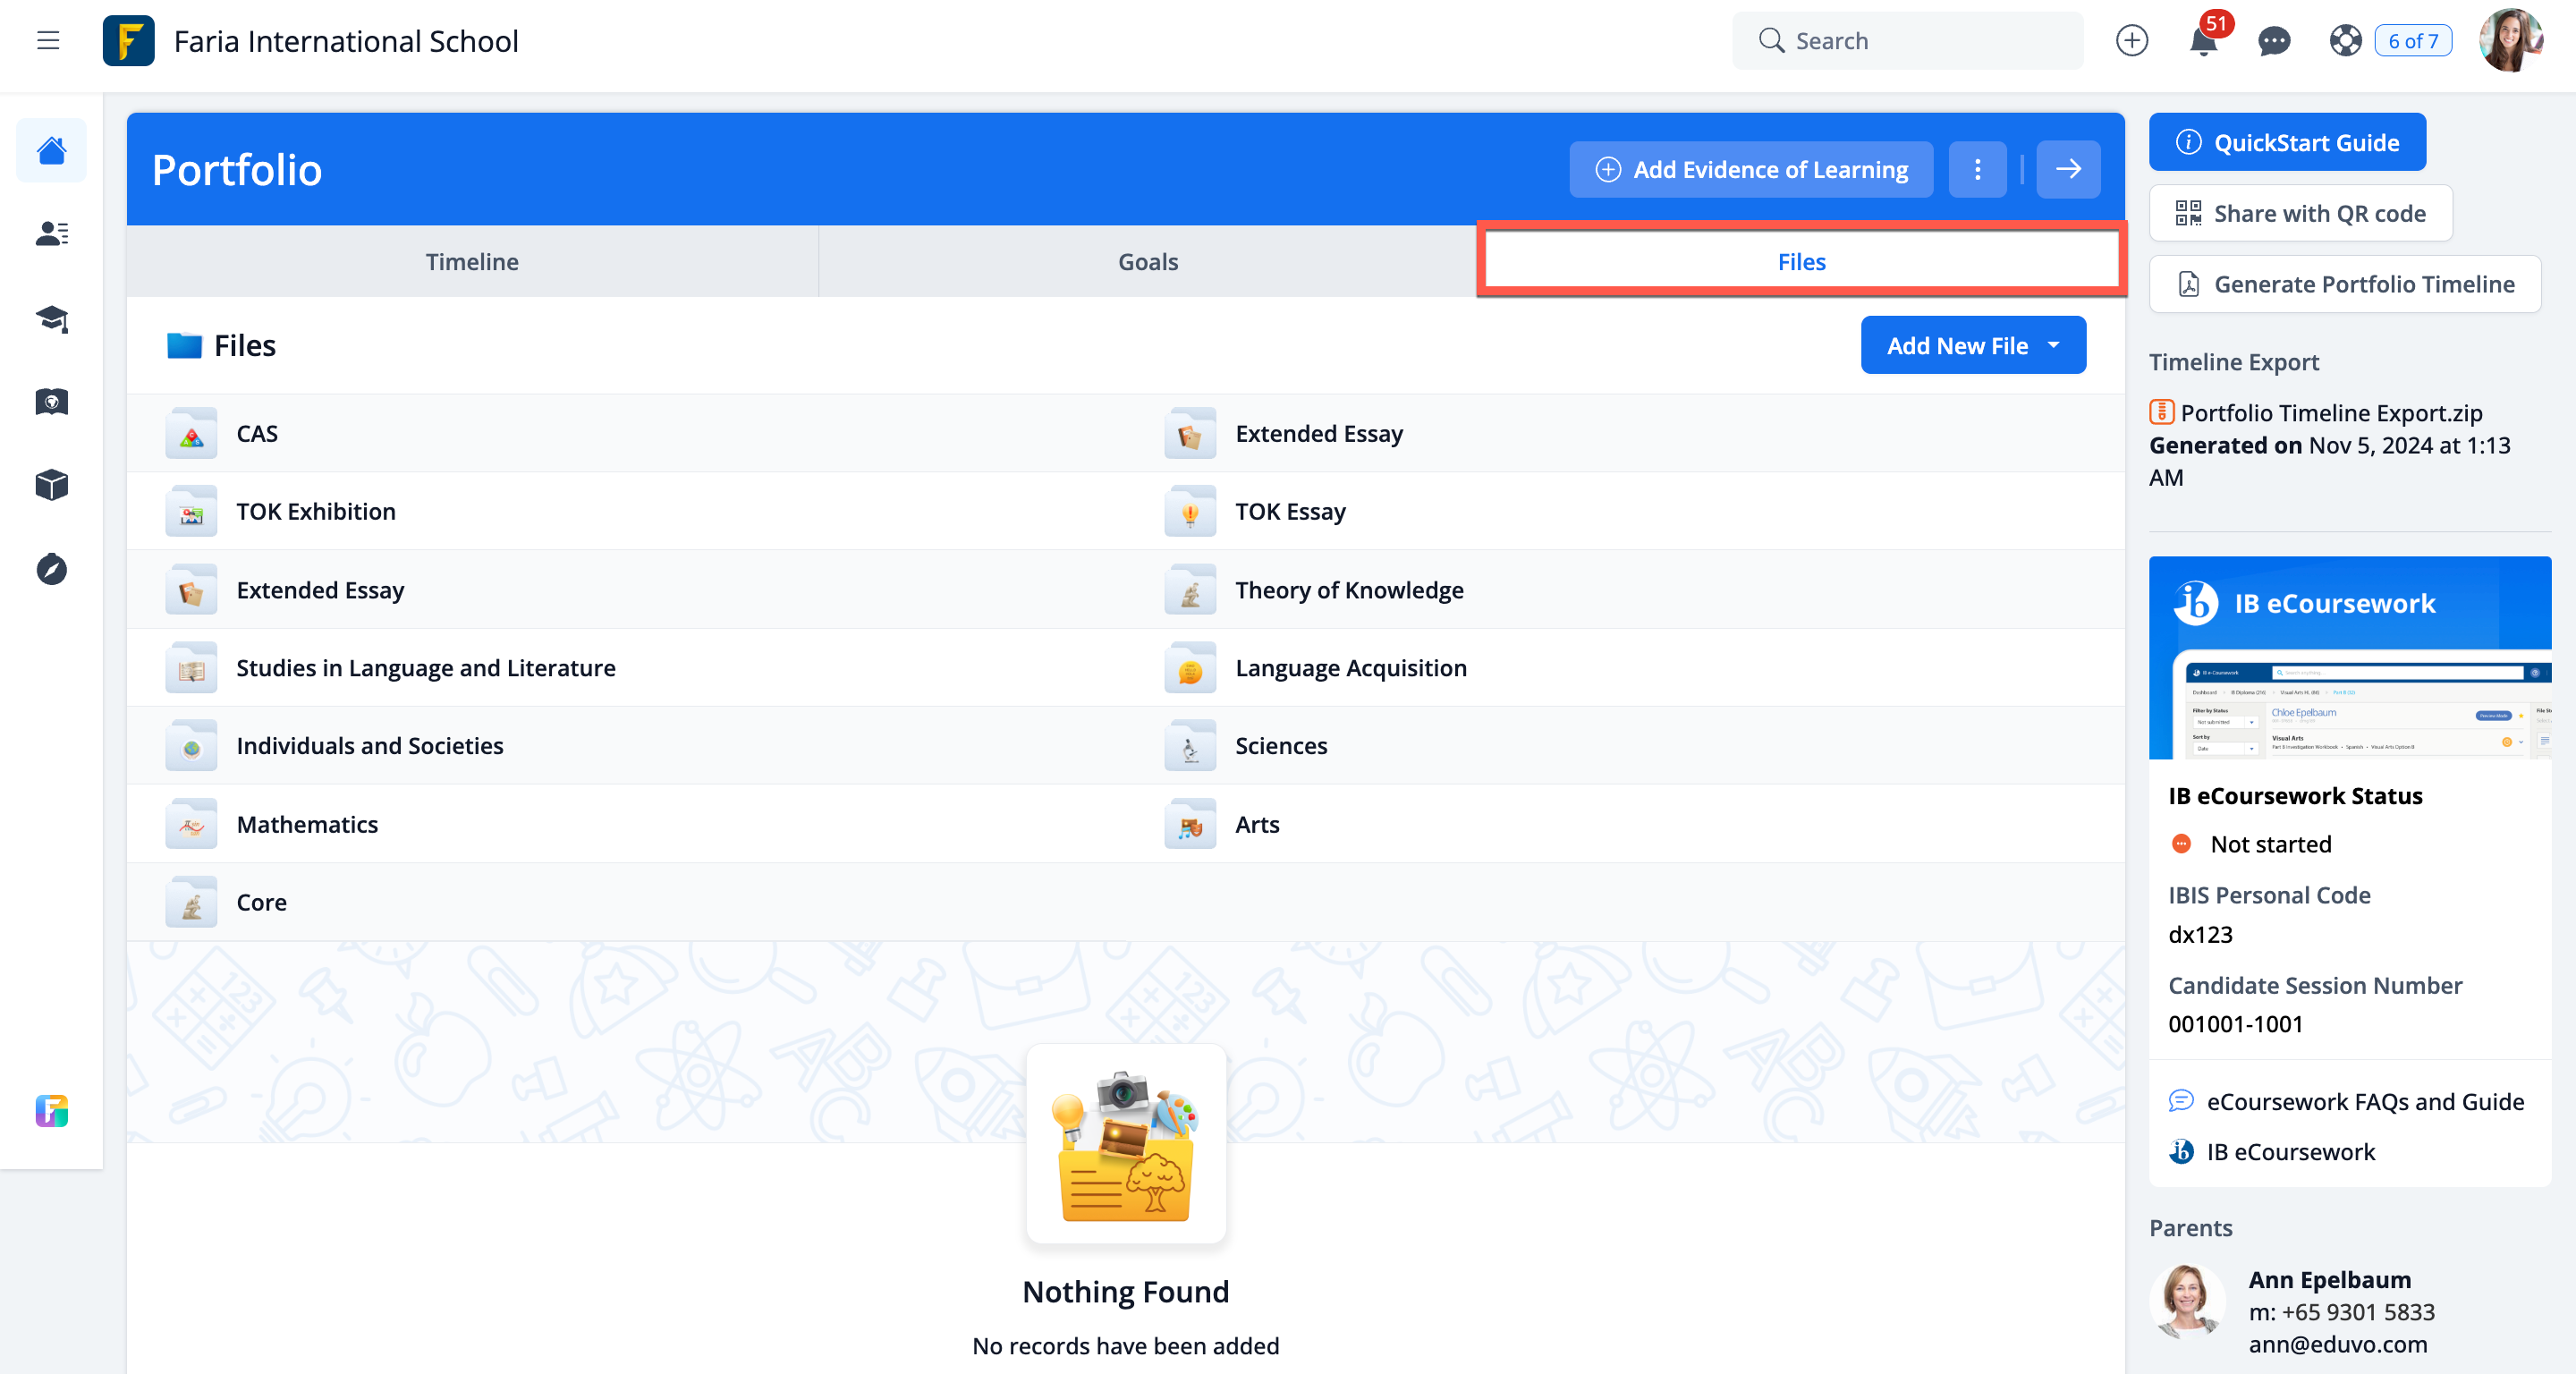The height and width of the screenshot is (1374, 2576).
Task: Click the plus quick-add icon in top bar
Action: 2132,40
